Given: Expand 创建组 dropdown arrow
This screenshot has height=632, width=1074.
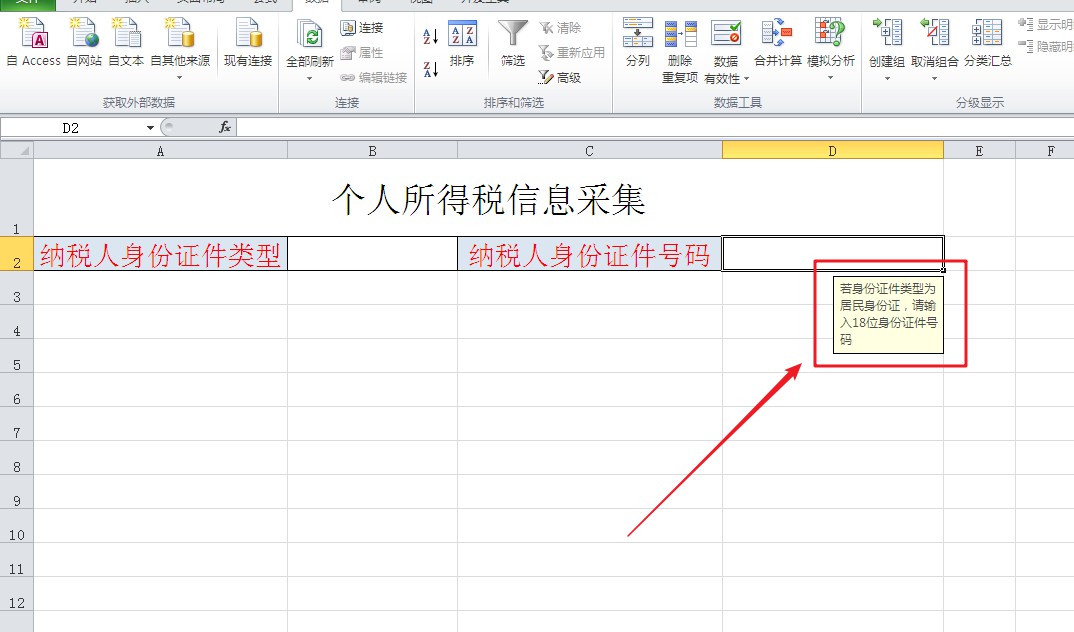Looking at the screenshot, I should click(x=887, y=79).
